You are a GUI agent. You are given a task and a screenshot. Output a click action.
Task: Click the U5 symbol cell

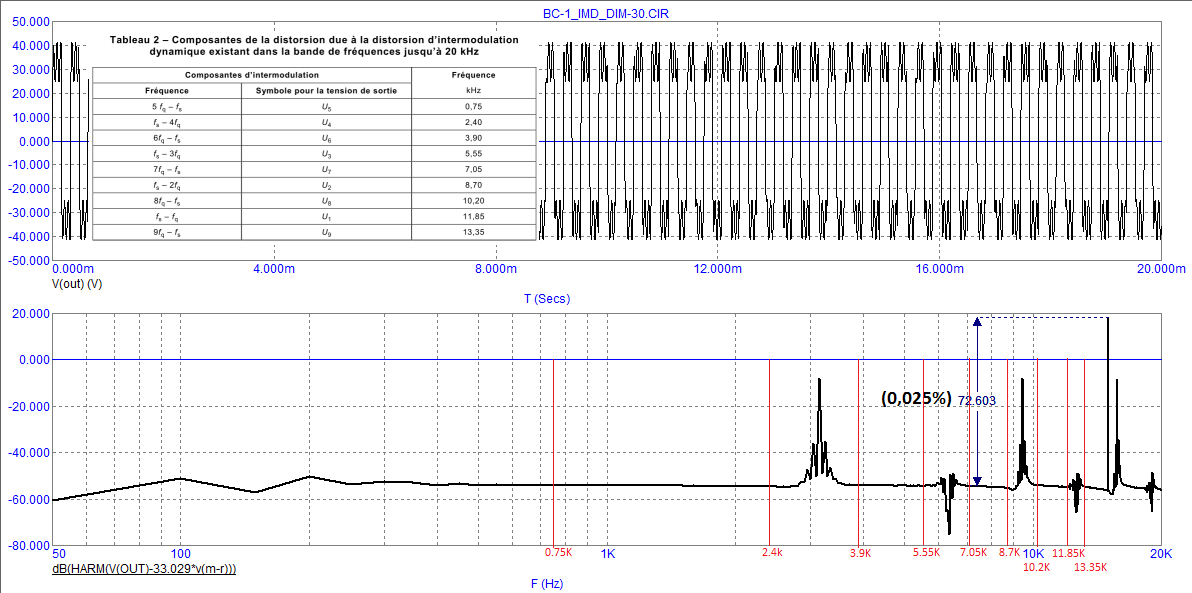[x=327, y=106]
